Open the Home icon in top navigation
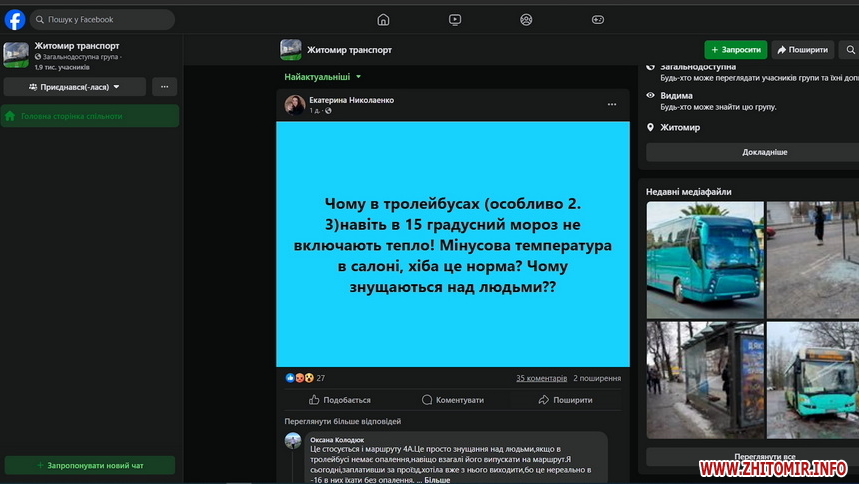 point(383,20)
